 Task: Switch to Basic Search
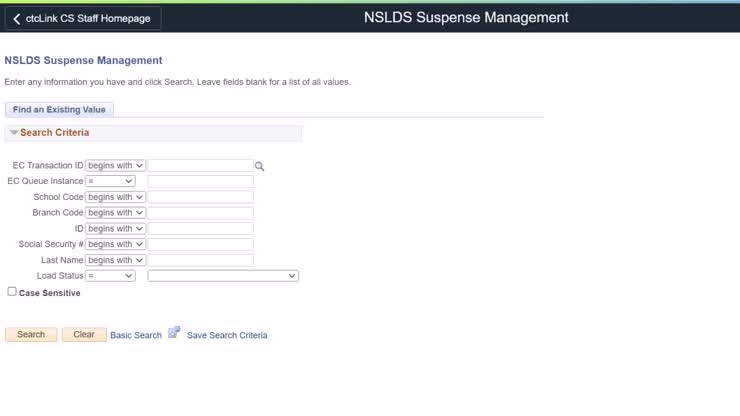point(136,335)
